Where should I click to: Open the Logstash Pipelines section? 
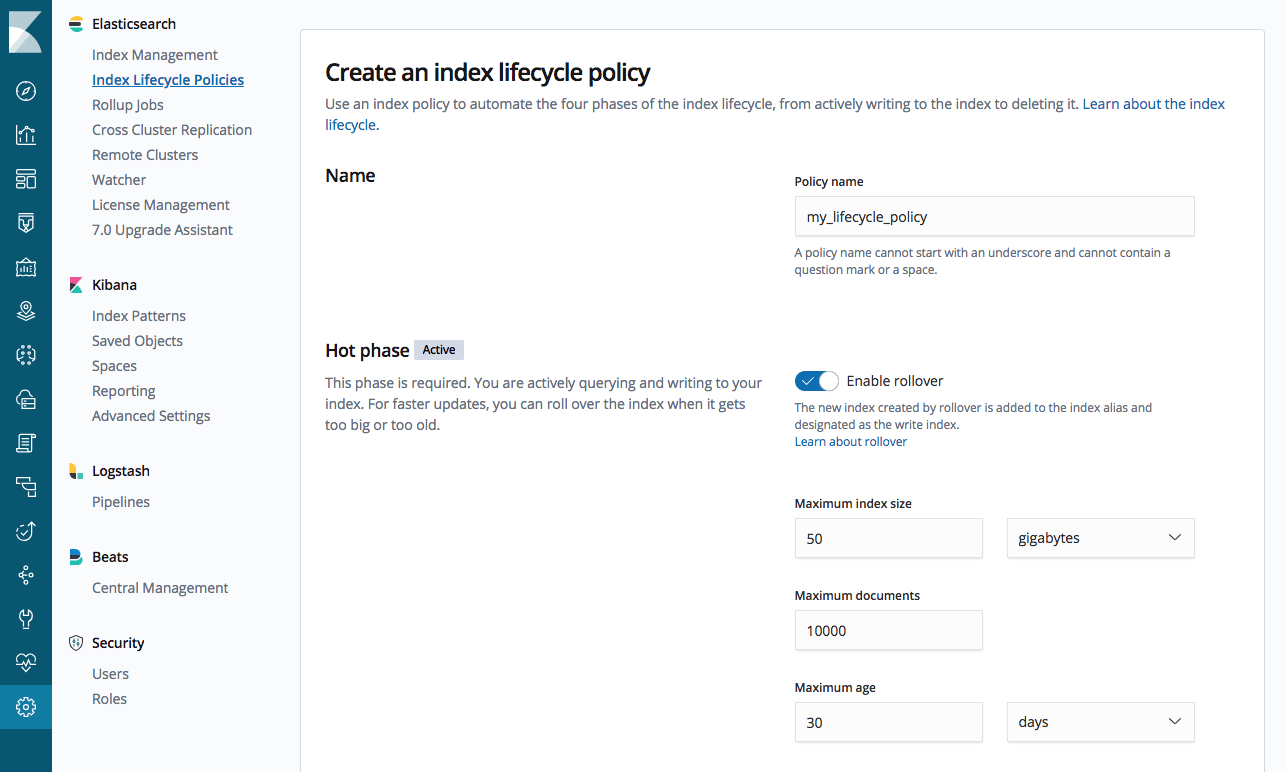(x=120, y=501)
